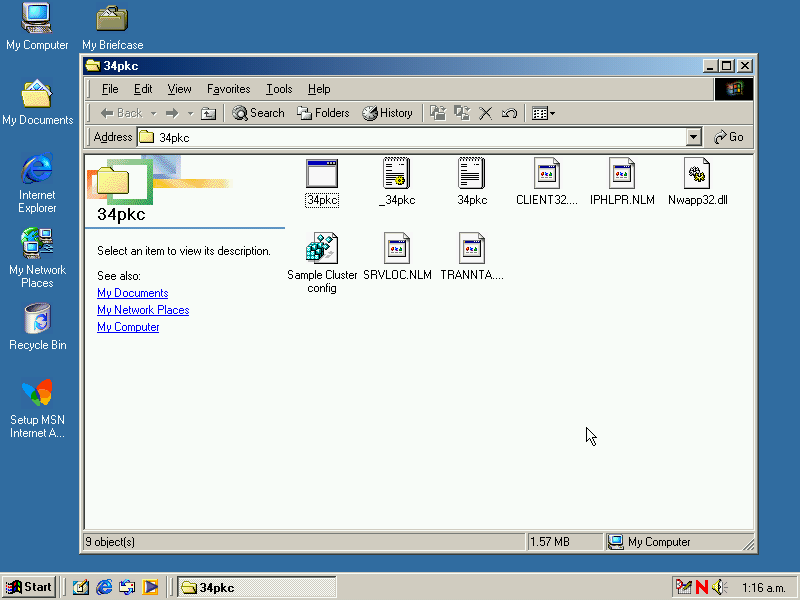Expand the Forward history dropdown arrow
The height and width of the screenshot is (600, 800).
click(190, 113)
